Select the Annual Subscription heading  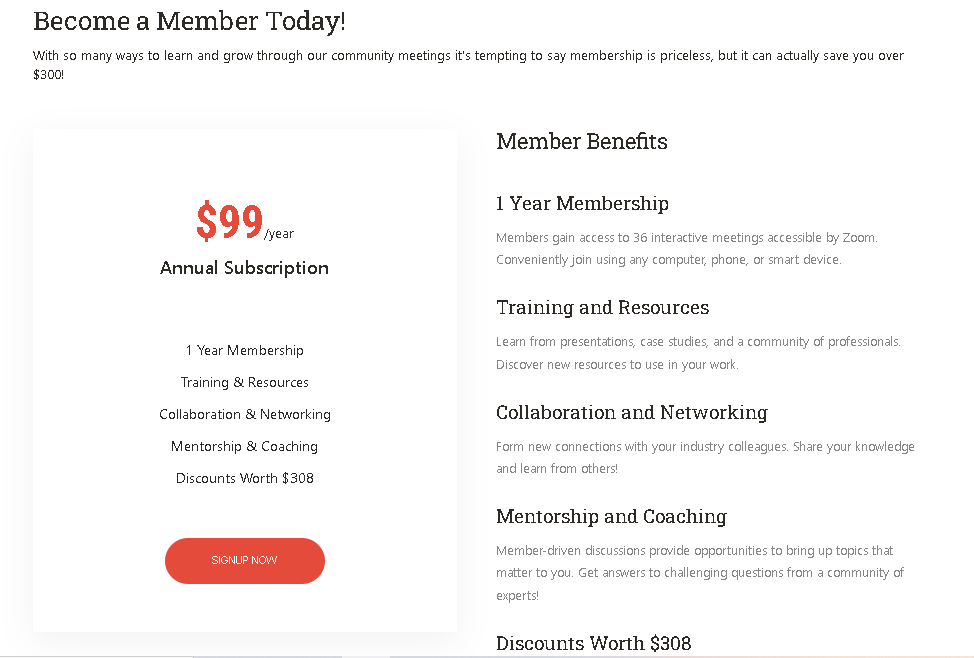[x=244, y=268]
